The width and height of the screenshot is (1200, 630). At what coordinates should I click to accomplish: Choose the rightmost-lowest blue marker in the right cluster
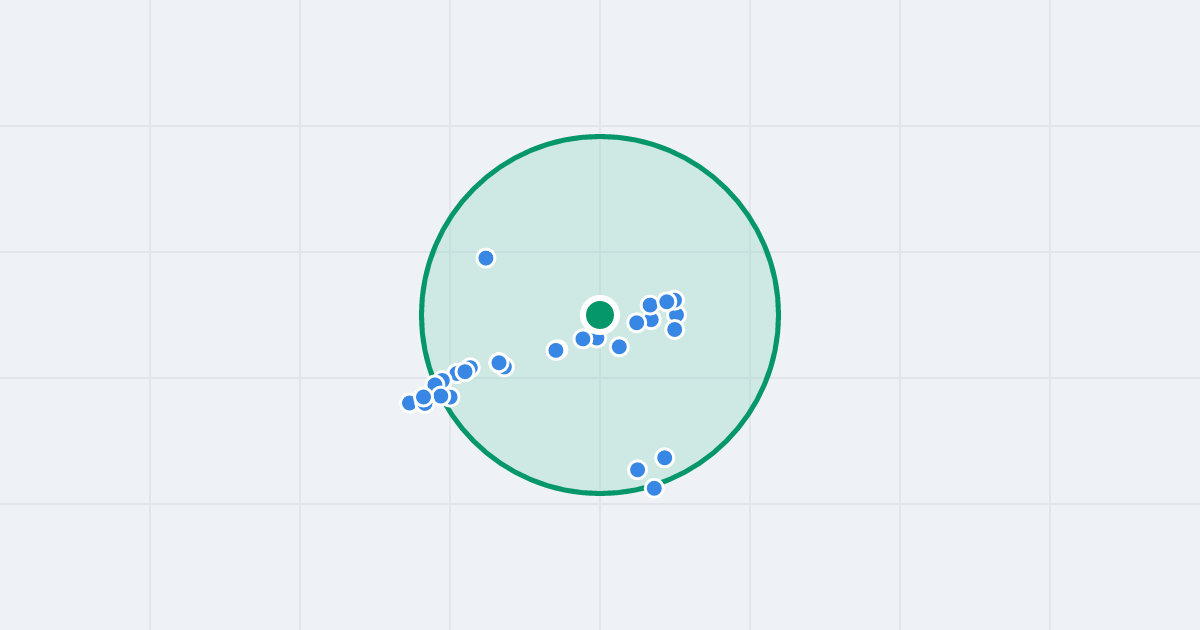click(x=675, y=329)
